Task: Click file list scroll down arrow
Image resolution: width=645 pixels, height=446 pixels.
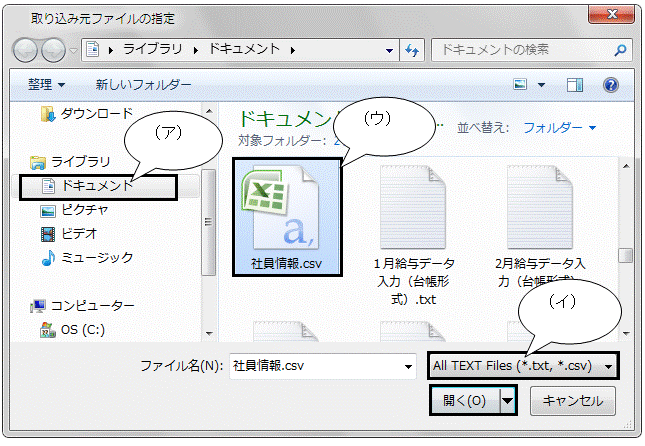Action: point(626,333)
